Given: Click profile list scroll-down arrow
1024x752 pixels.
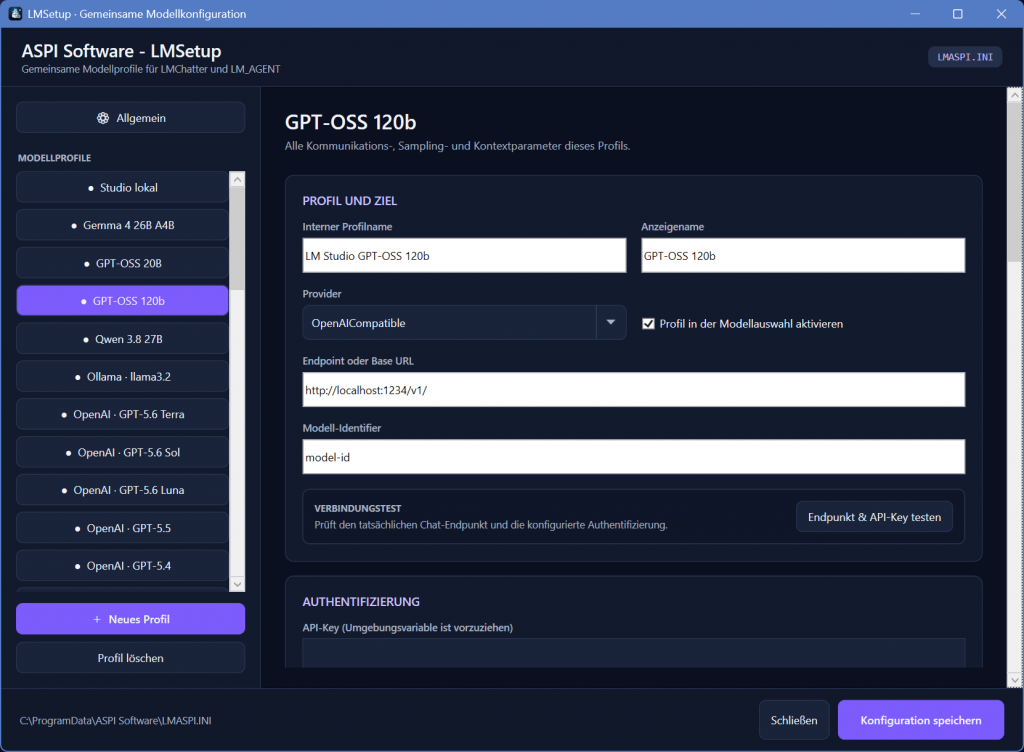Looking at the screenshot, I should point(237,584).
